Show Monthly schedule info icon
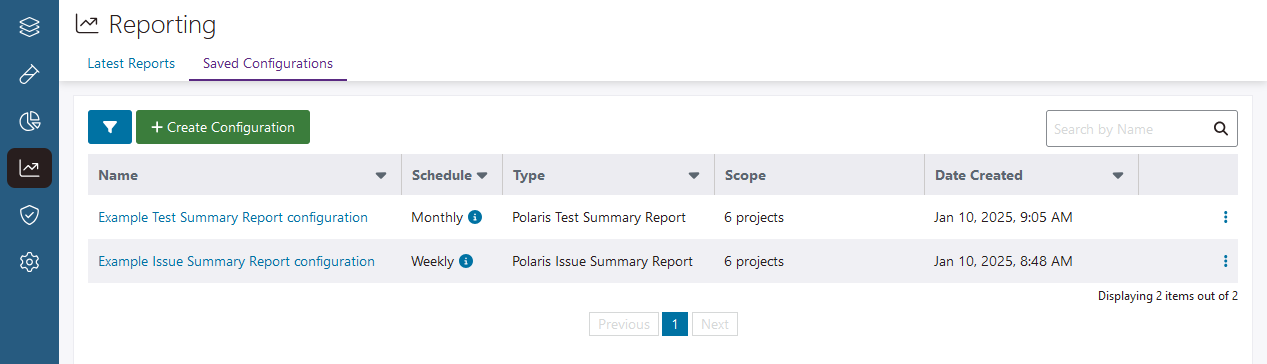 tap(475, 217)
